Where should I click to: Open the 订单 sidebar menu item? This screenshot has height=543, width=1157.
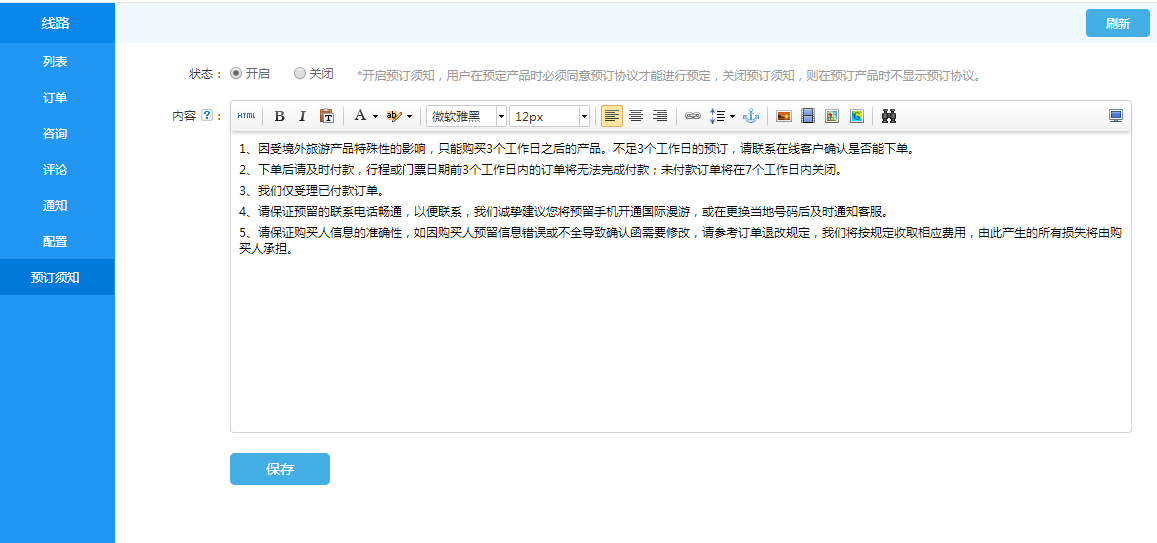[x=56, y=98]
